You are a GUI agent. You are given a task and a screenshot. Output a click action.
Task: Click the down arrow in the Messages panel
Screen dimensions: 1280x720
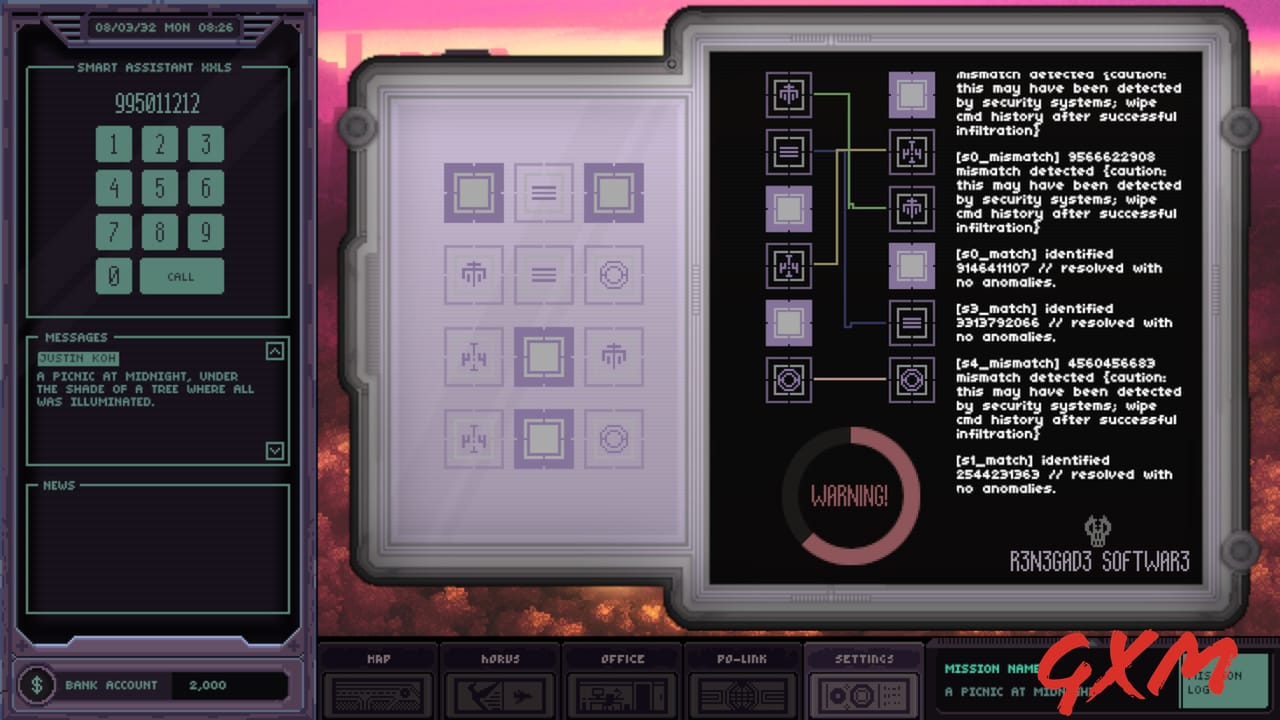click(x=277, y=451)
